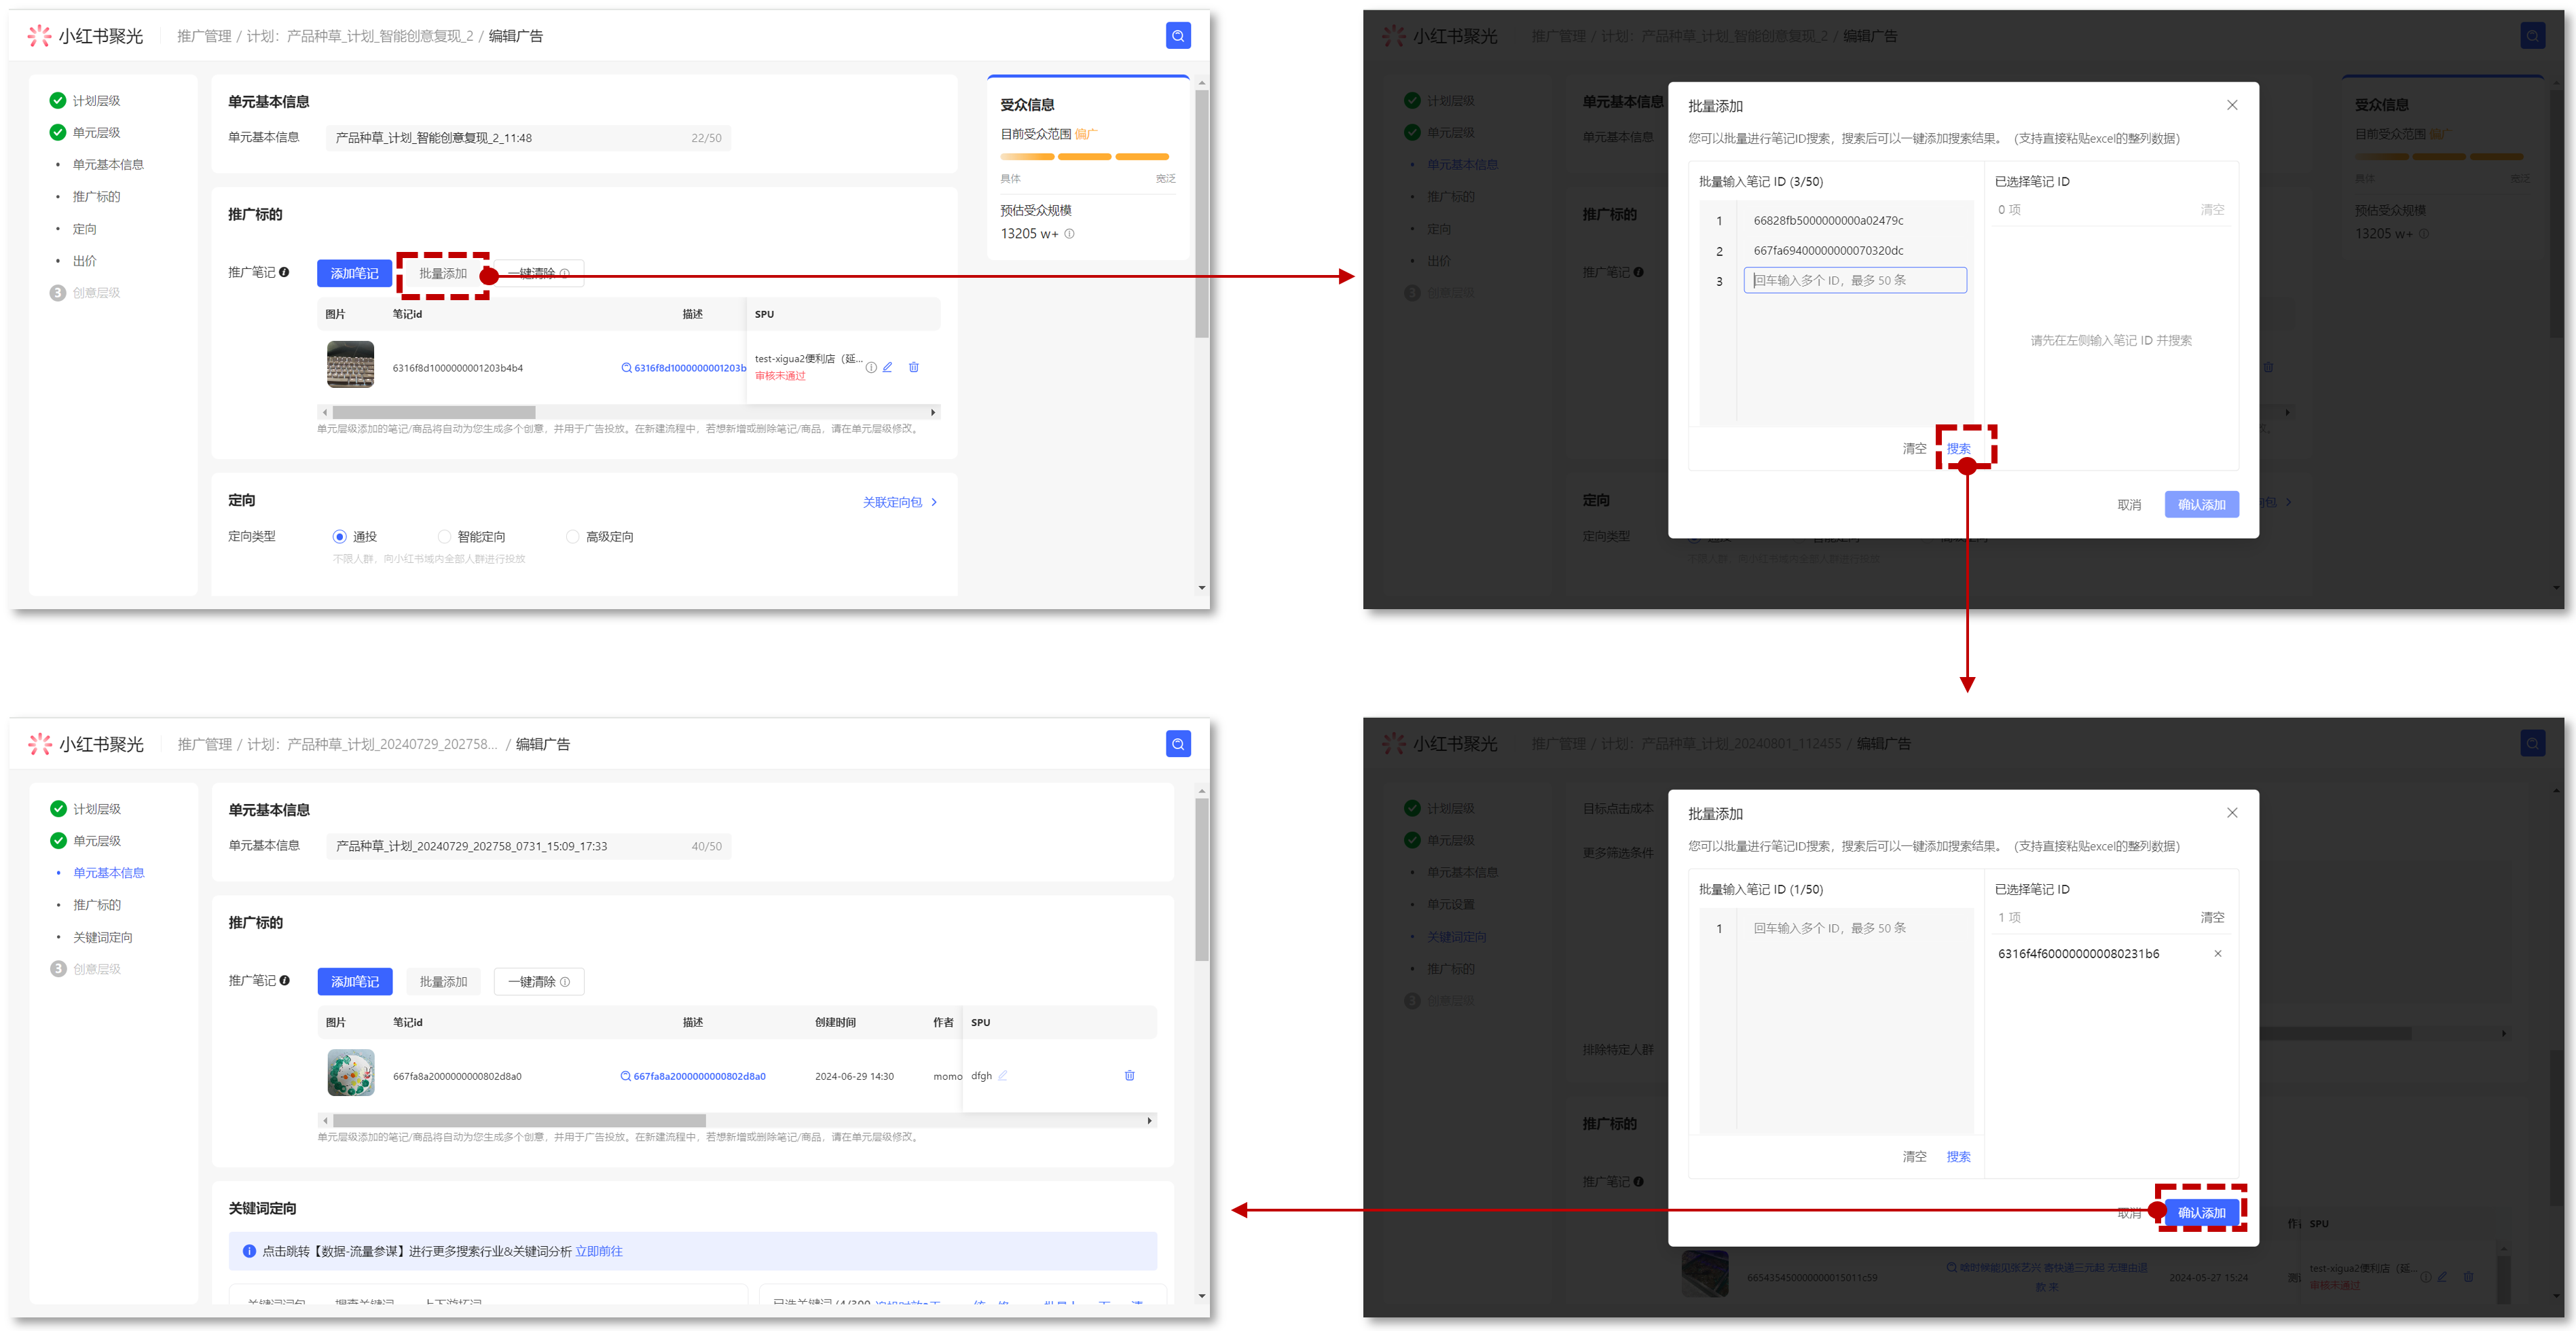Select 通投 targeting type

click(340, 537)
